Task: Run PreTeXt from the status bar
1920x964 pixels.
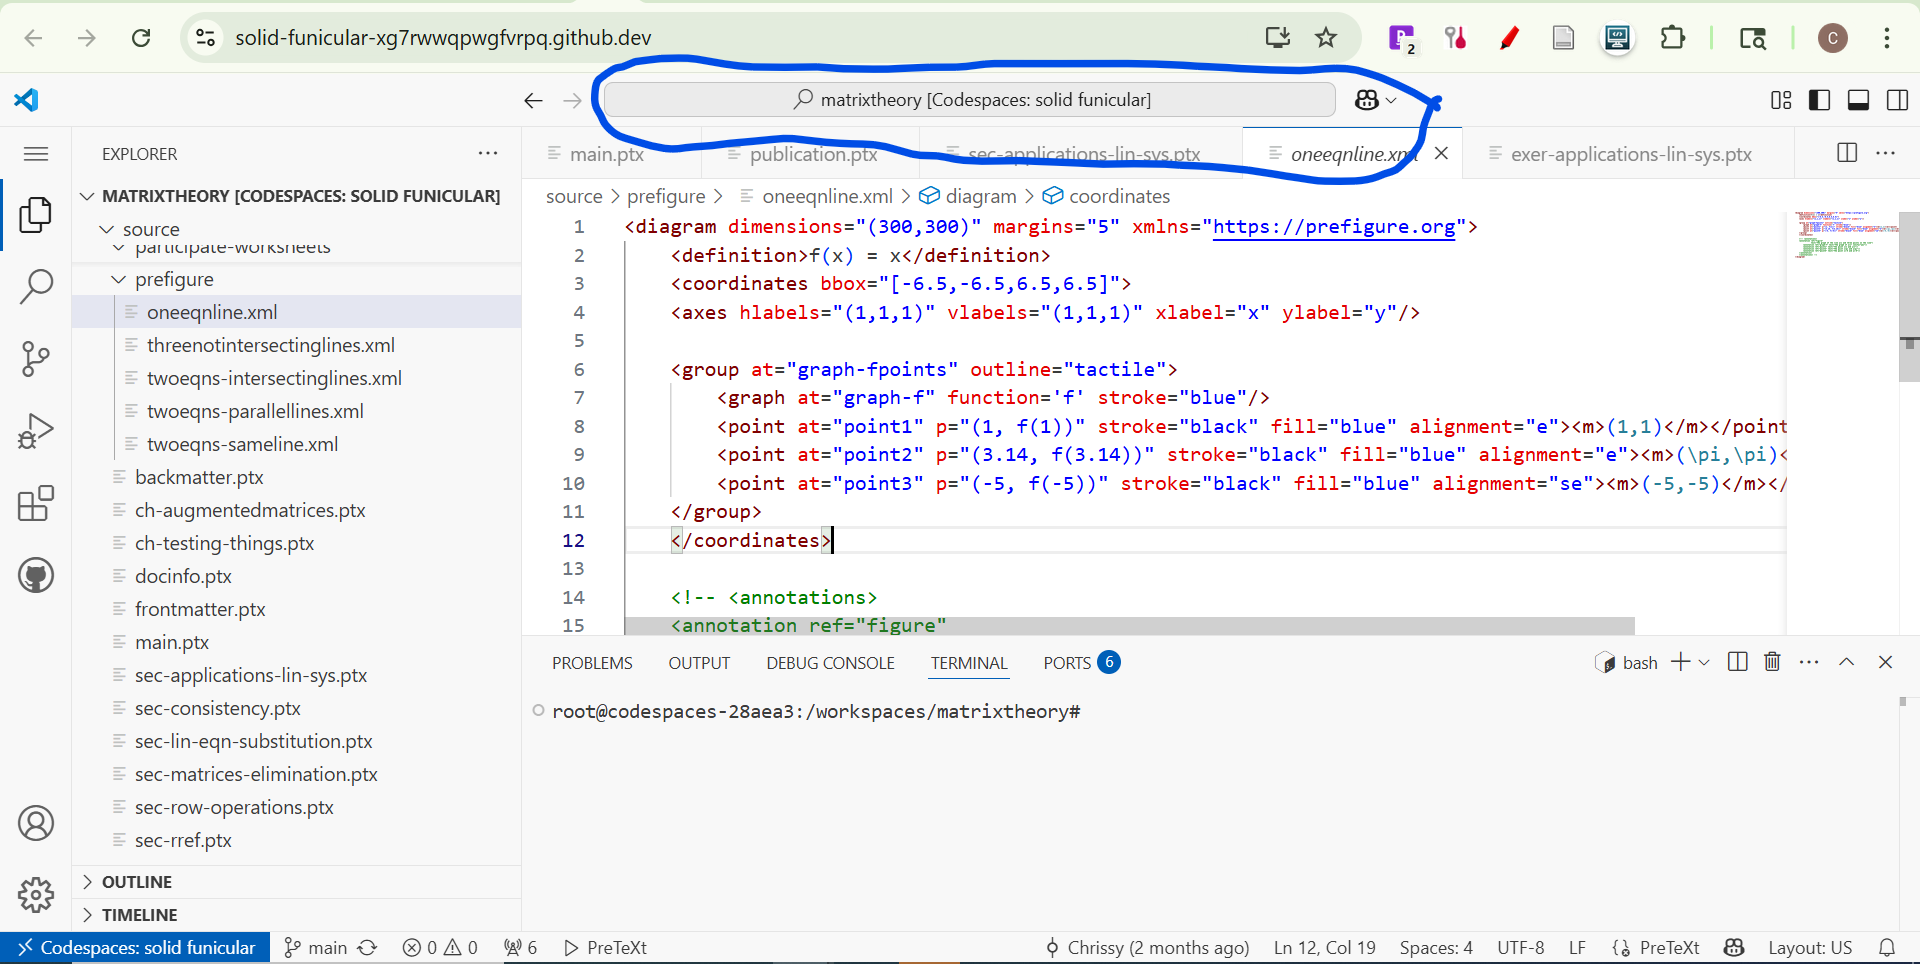Action: [x=606, y=947]
